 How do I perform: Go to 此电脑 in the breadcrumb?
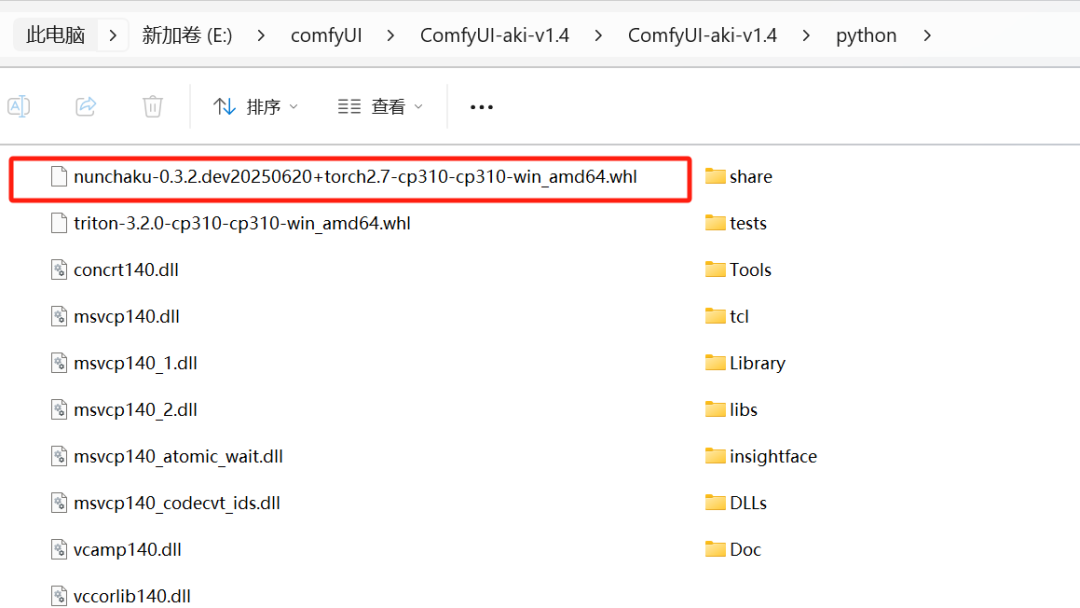[55, 35]
